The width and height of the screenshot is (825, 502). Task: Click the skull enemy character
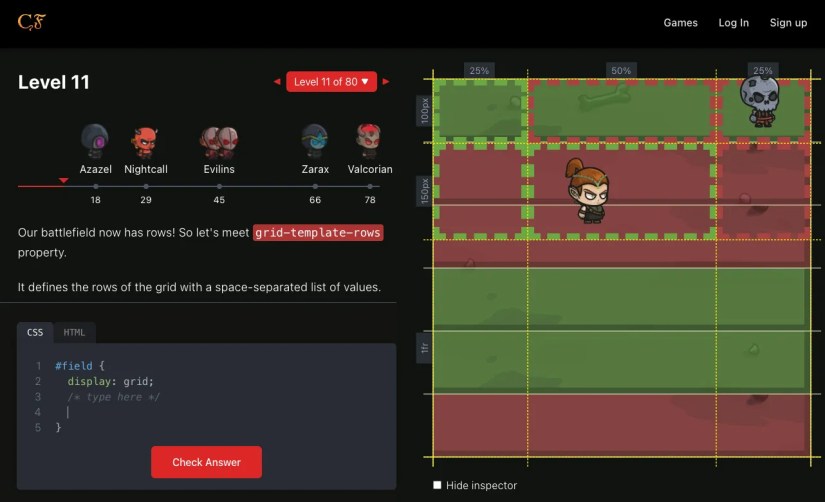tap(760, 101)
